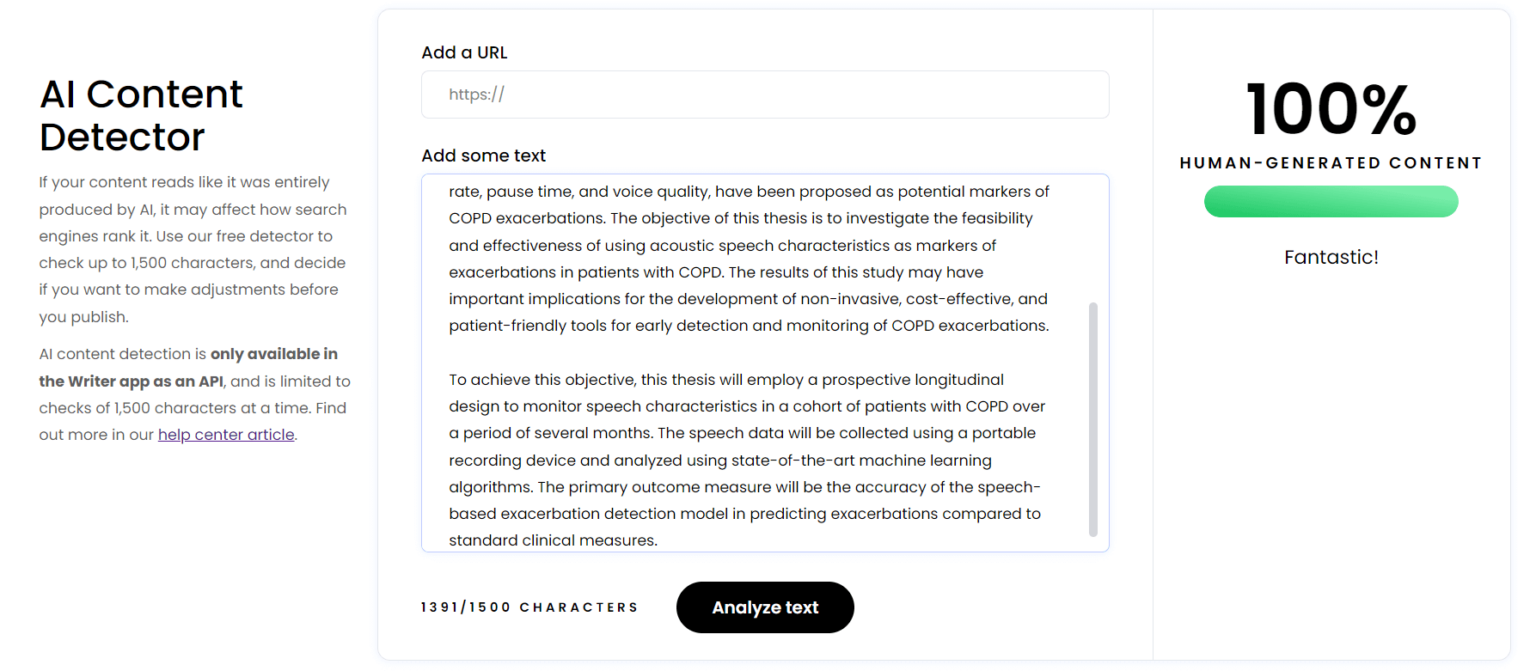Screen dimensions: 1536x671
Task: Click the green human-generated score bar
Action: click(x=1330, y=201)
